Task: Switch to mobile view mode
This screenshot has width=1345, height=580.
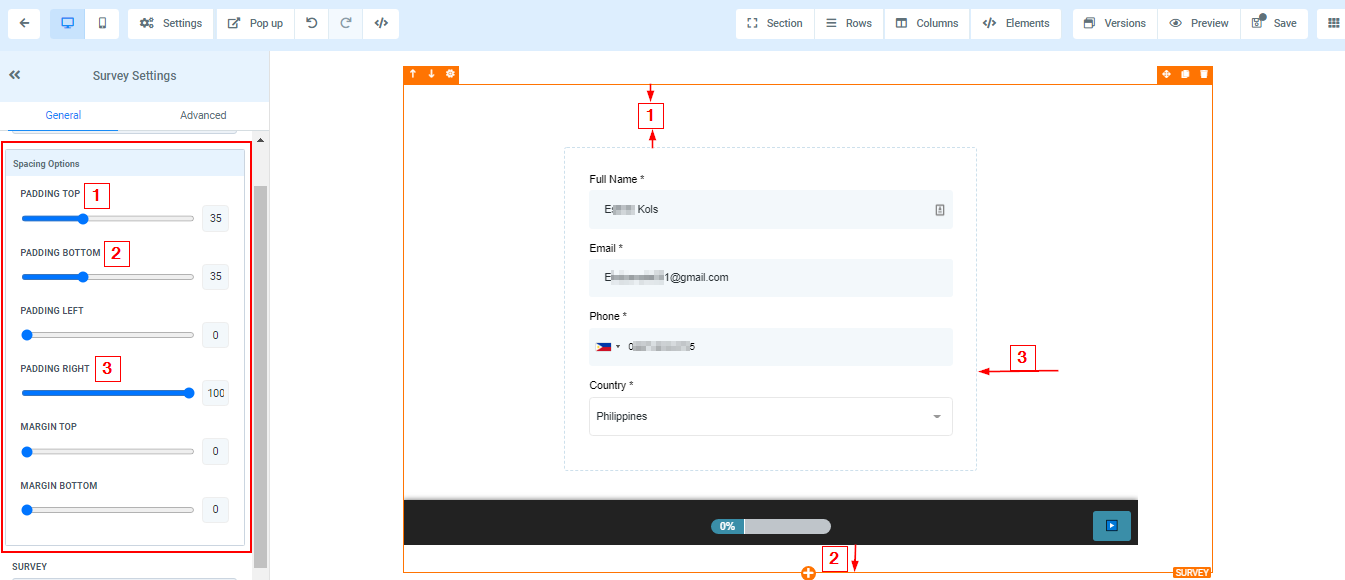Action: click(x=102, y=23)
